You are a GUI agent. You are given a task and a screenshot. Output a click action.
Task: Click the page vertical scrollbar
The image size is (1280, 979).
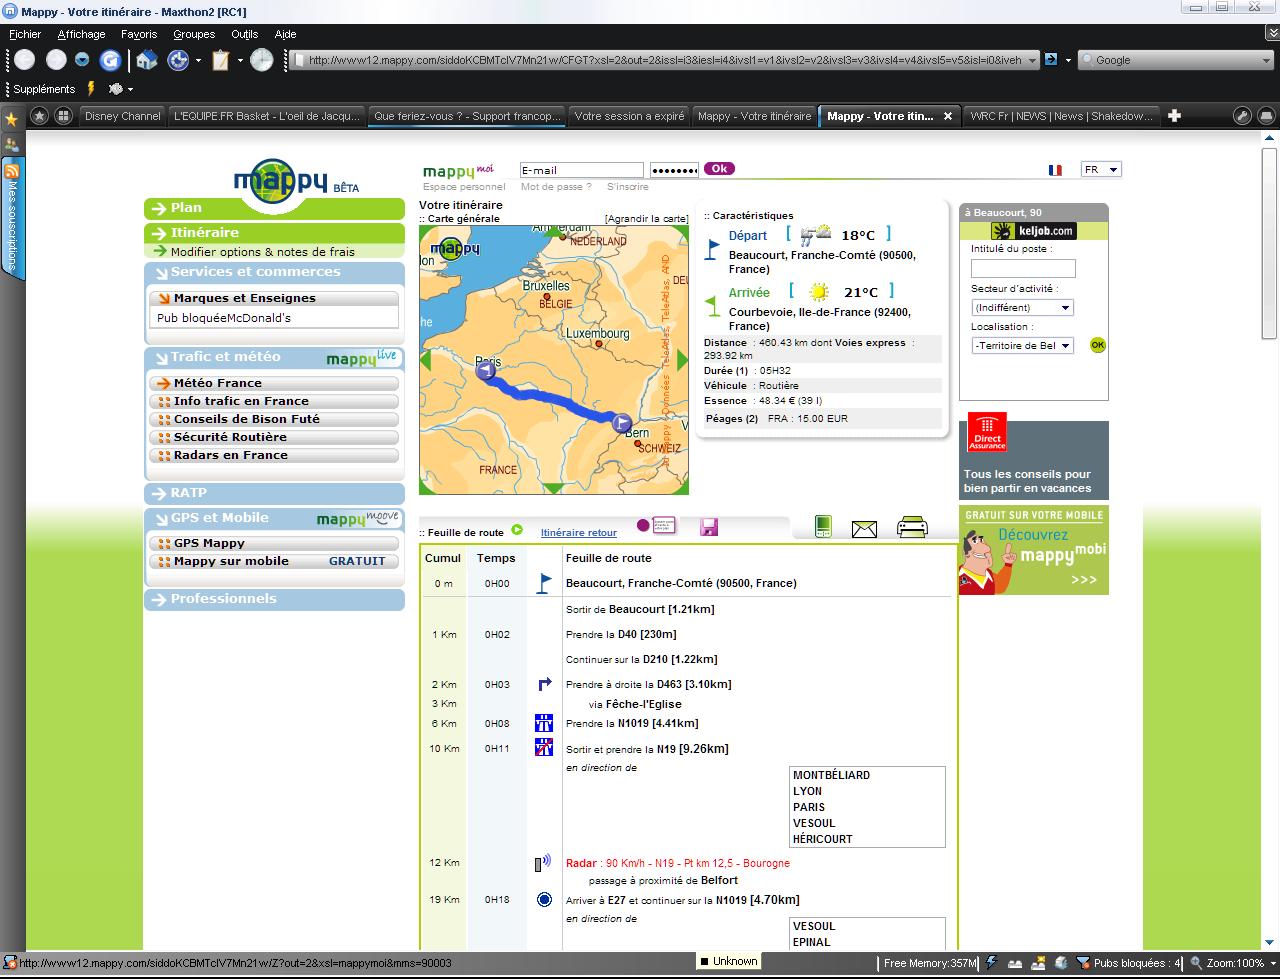click(x=1269, y=244)
